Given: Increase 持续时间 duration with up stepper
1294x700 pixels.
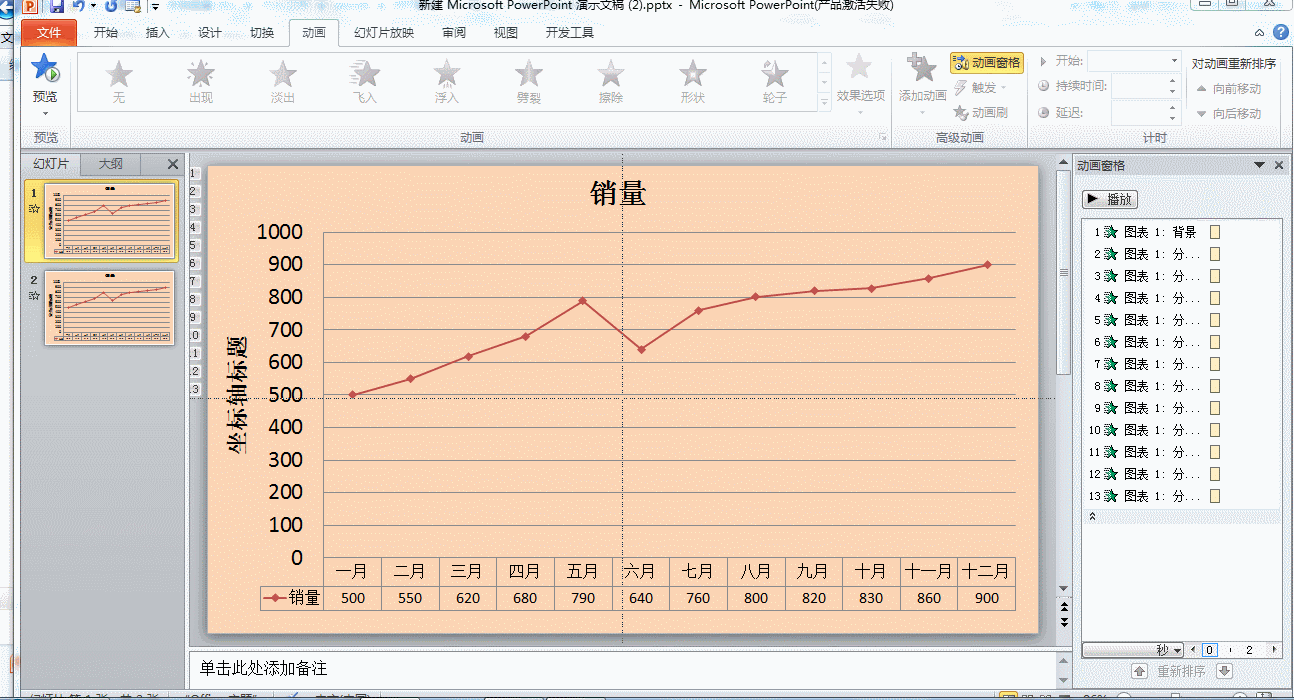Looking at the screenshot, I should point(1174,82).
